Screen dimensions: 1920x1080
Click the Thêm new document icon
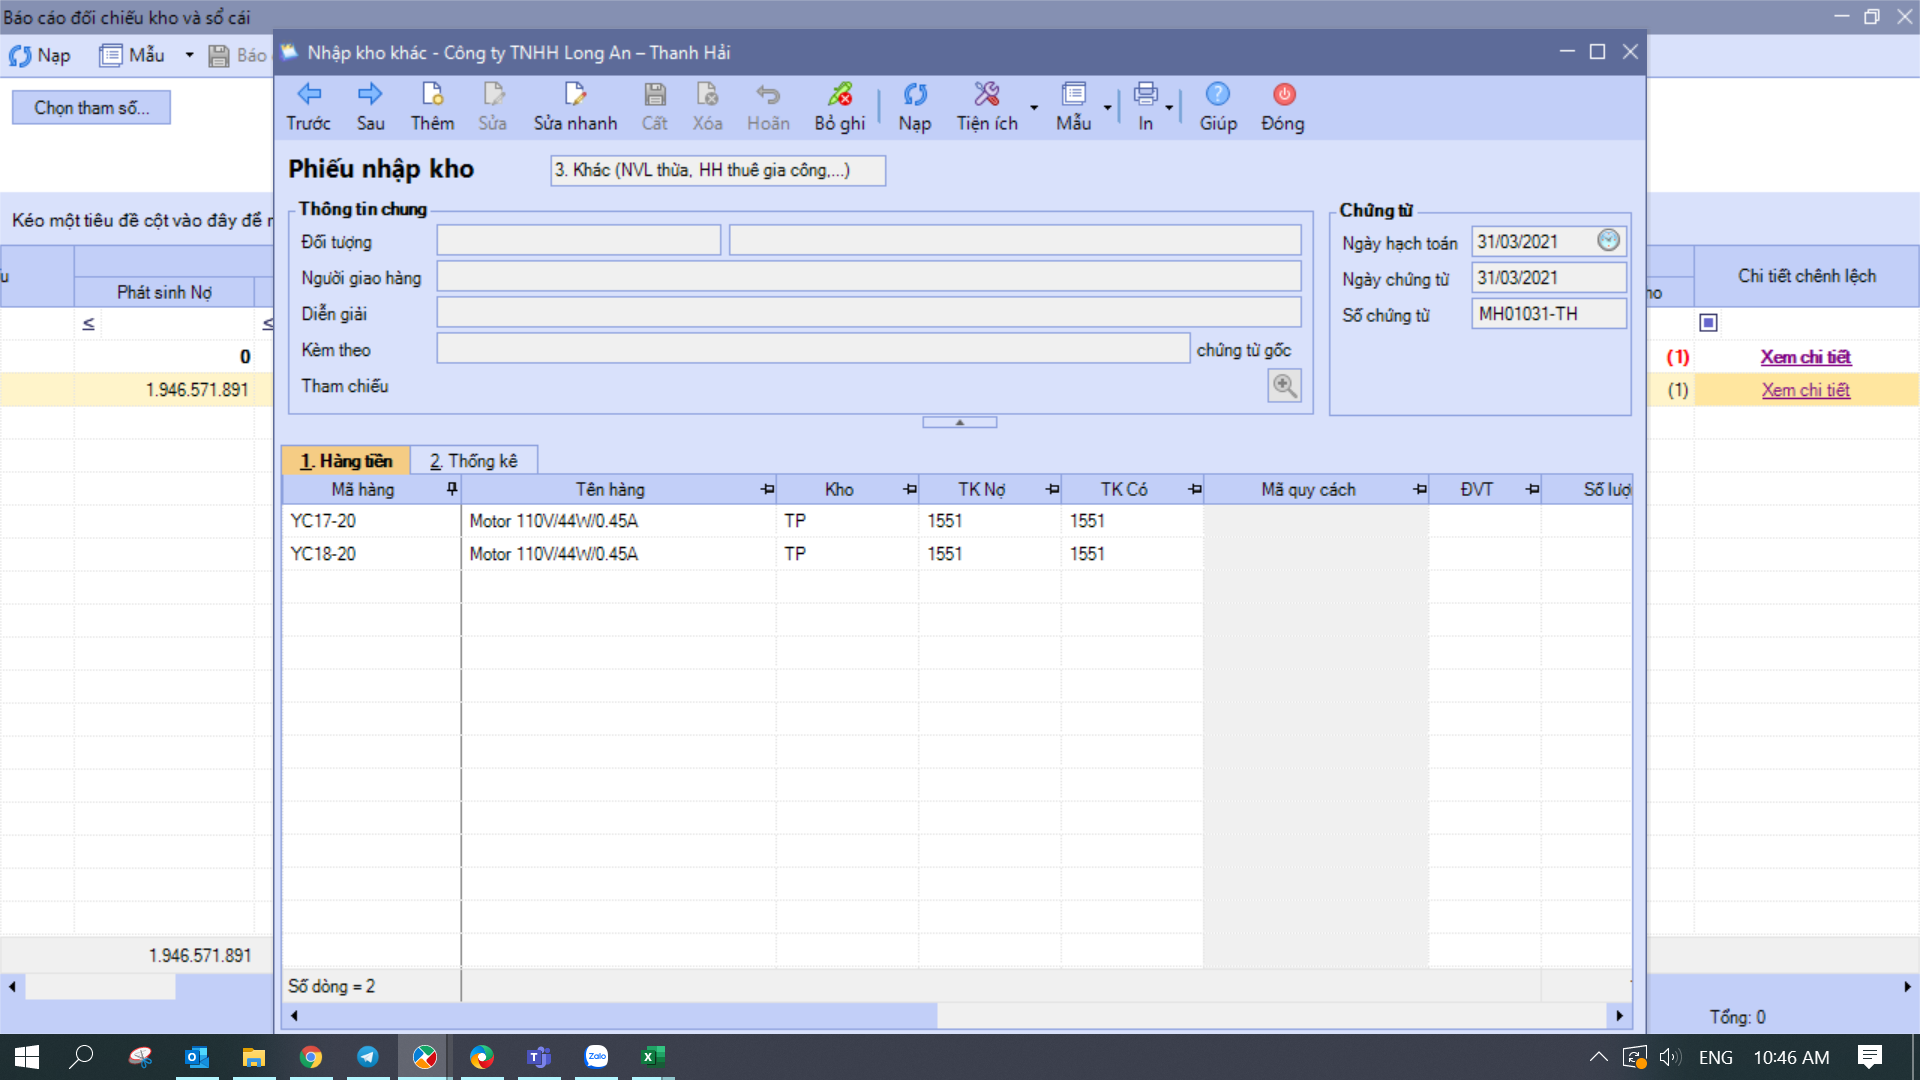pyautogui.click(x=432, y=94)
